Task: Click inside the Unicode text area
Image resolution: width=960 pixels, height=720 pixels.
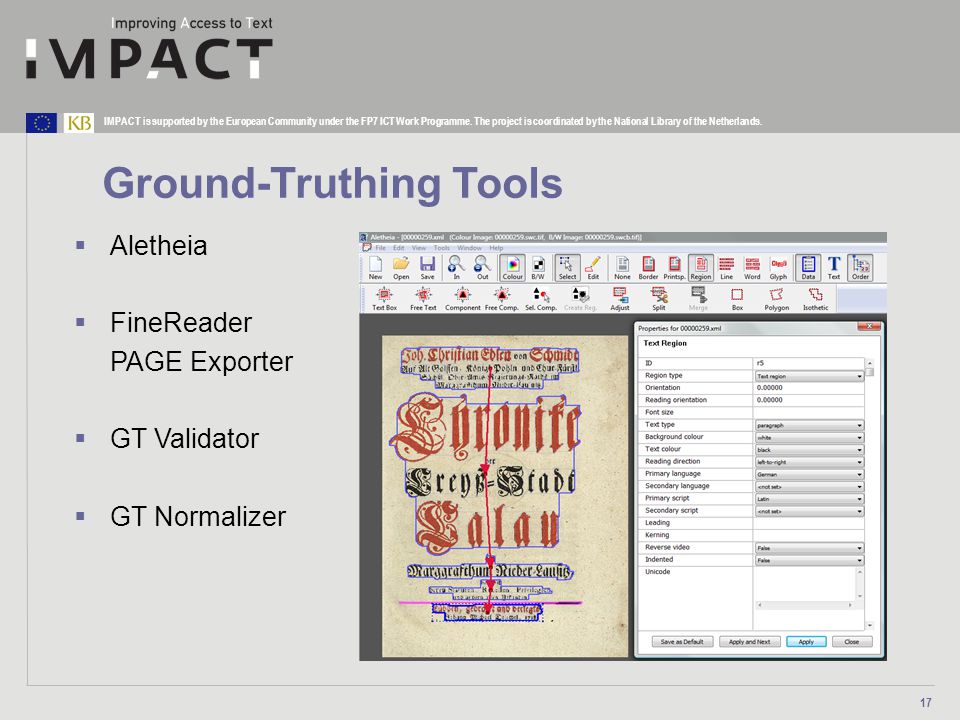Action: [x=804, y=583]
